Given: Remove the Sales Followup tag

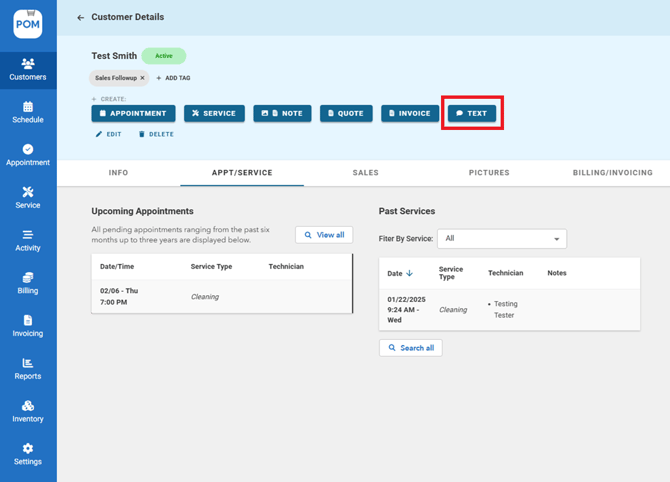Looking at the screenshot, I should click(142, 78).
